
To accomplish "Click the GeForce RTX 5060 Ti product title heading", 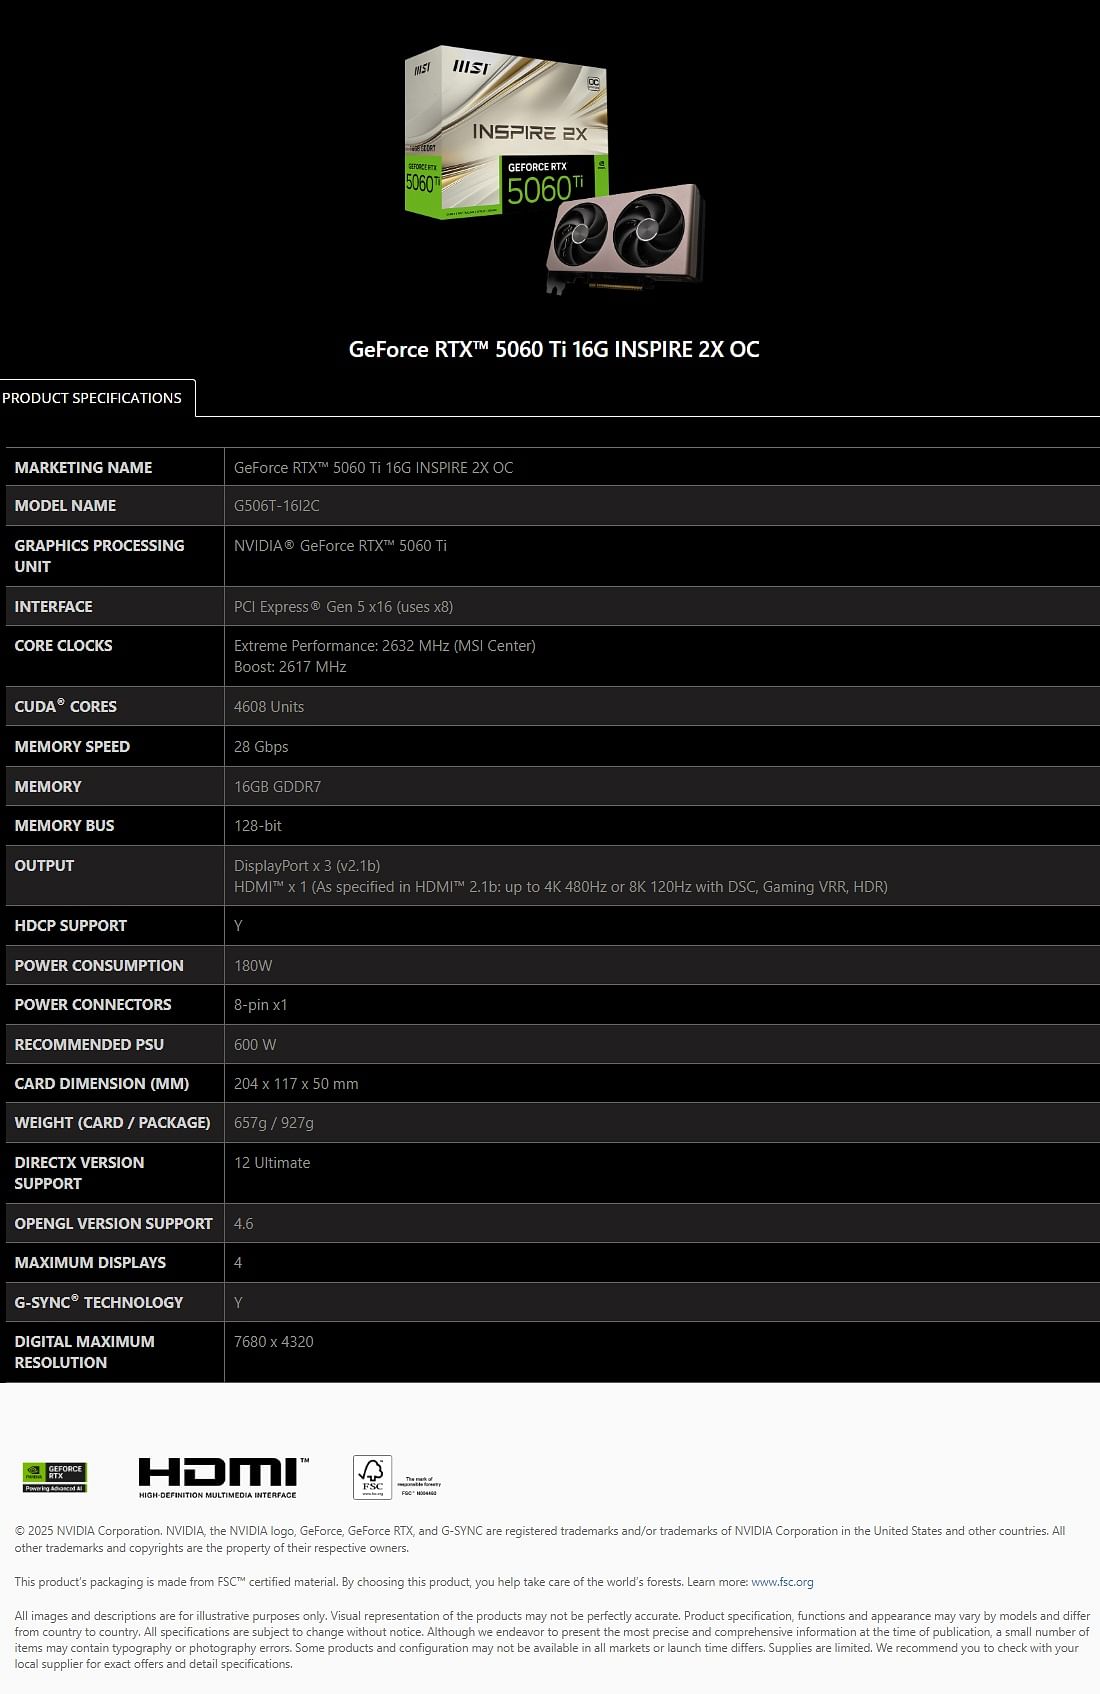I will pos(554,349).
